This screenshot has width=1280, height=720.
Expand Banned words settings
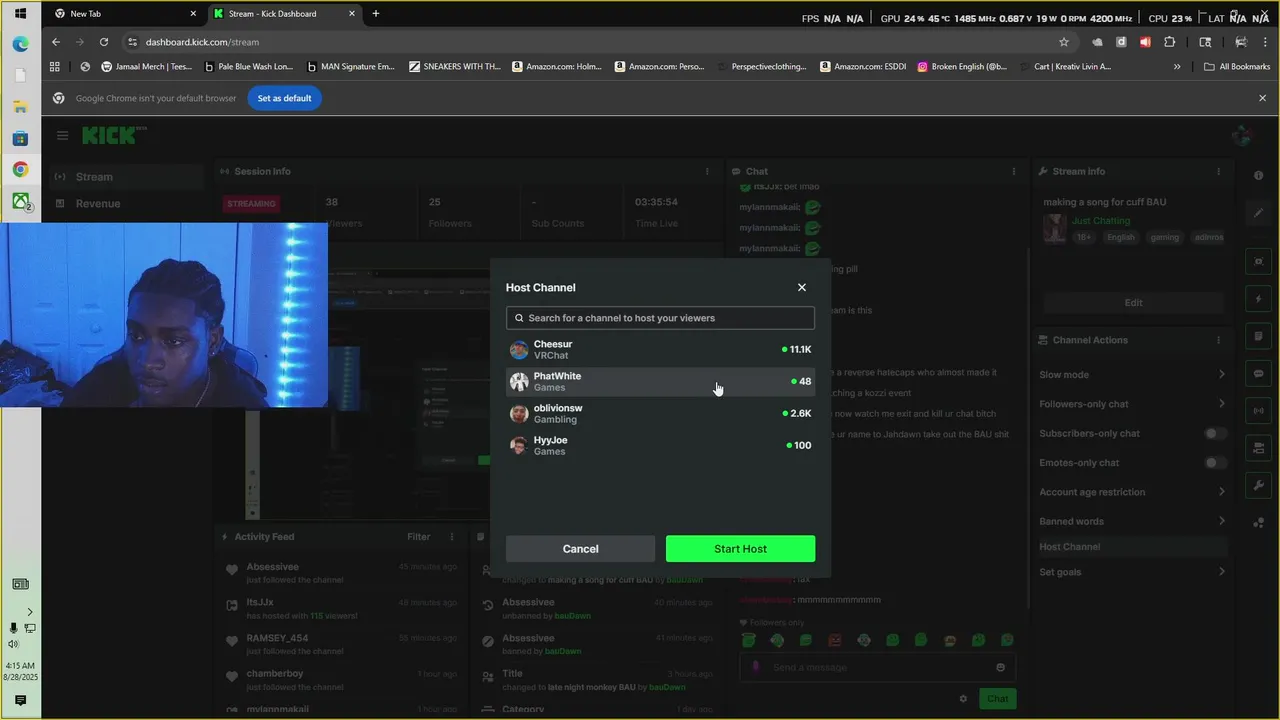click(x=1132, y=521)
